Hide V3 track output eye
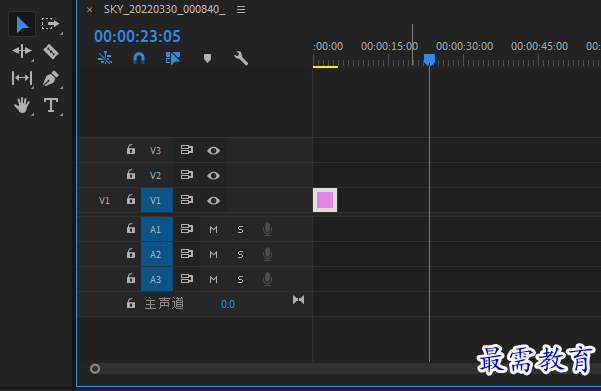Image resolution: width=601 pixels, height=391 pixels. click(213, 151)
